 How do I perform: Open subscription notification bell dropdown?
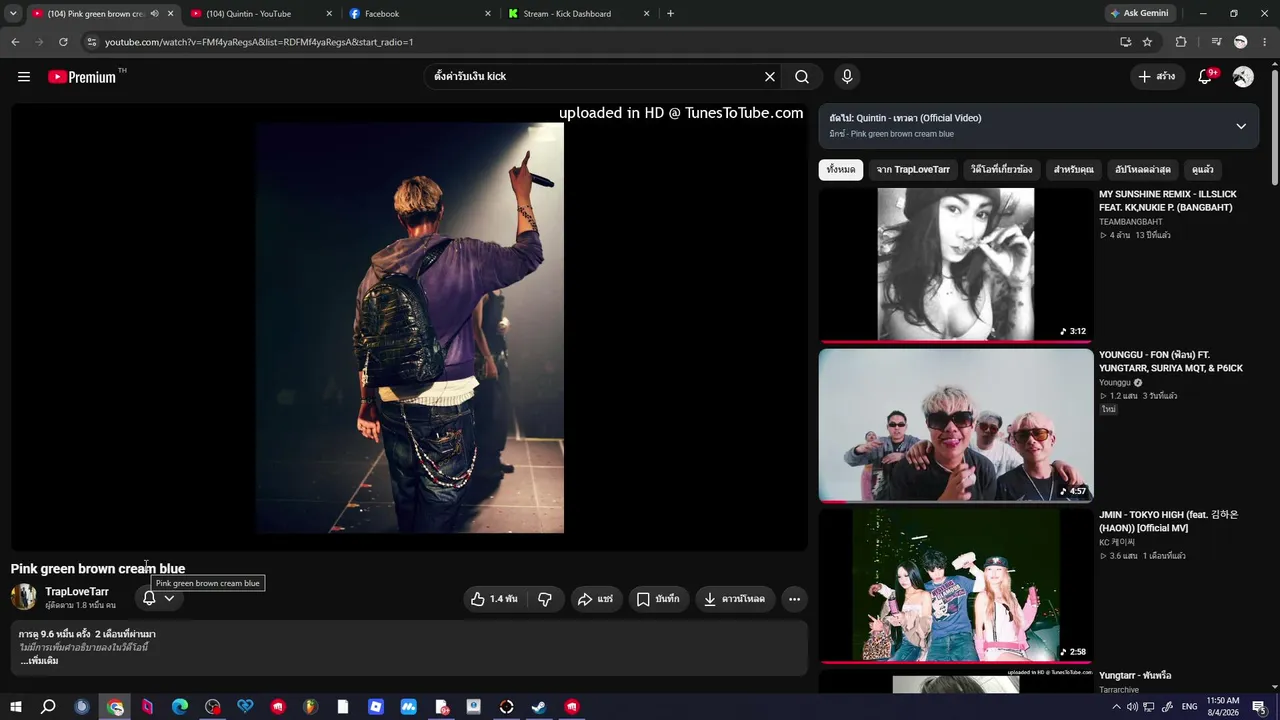point(158,598)
